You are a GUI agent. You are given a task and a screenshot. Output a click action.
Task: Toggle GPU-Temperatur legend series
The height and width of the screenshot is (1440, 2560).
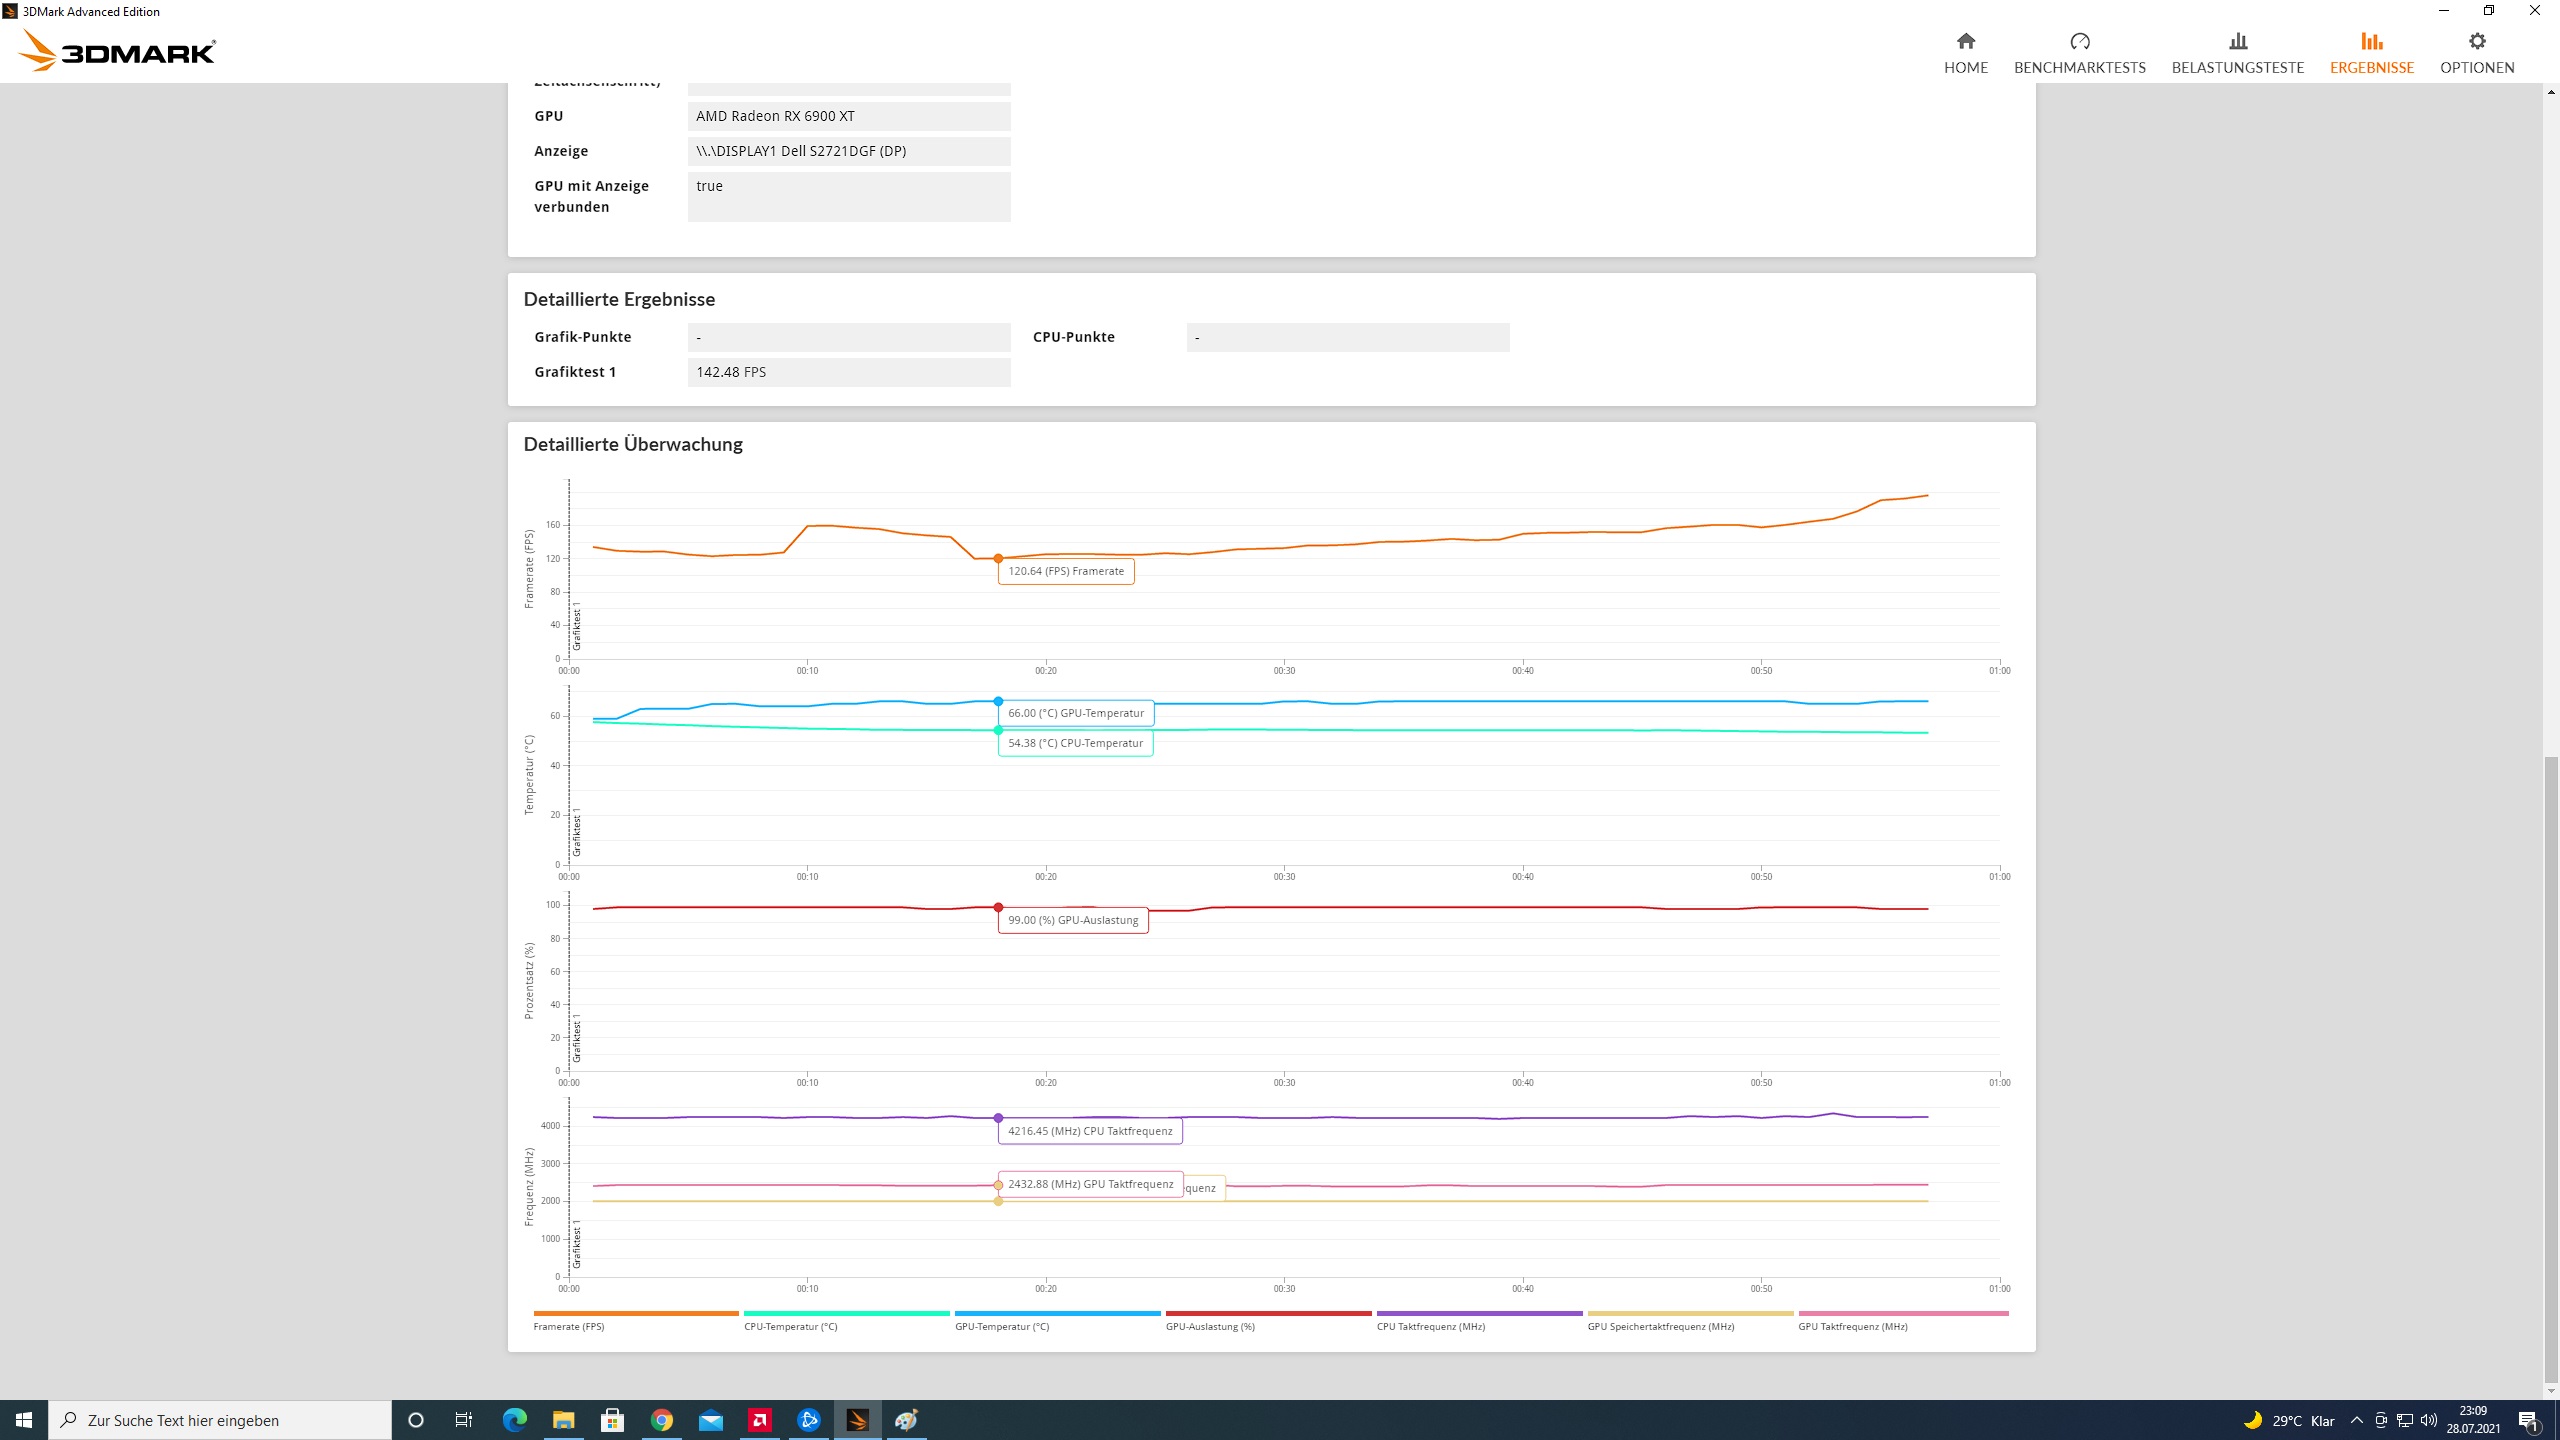click(1001, 1326)
